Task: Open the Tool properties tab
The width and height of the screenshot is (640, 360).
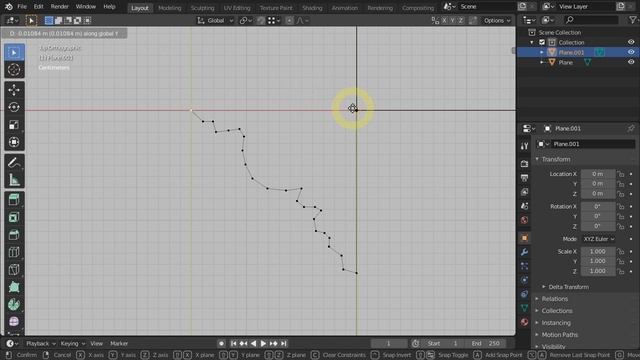Action: pos(524,146)
